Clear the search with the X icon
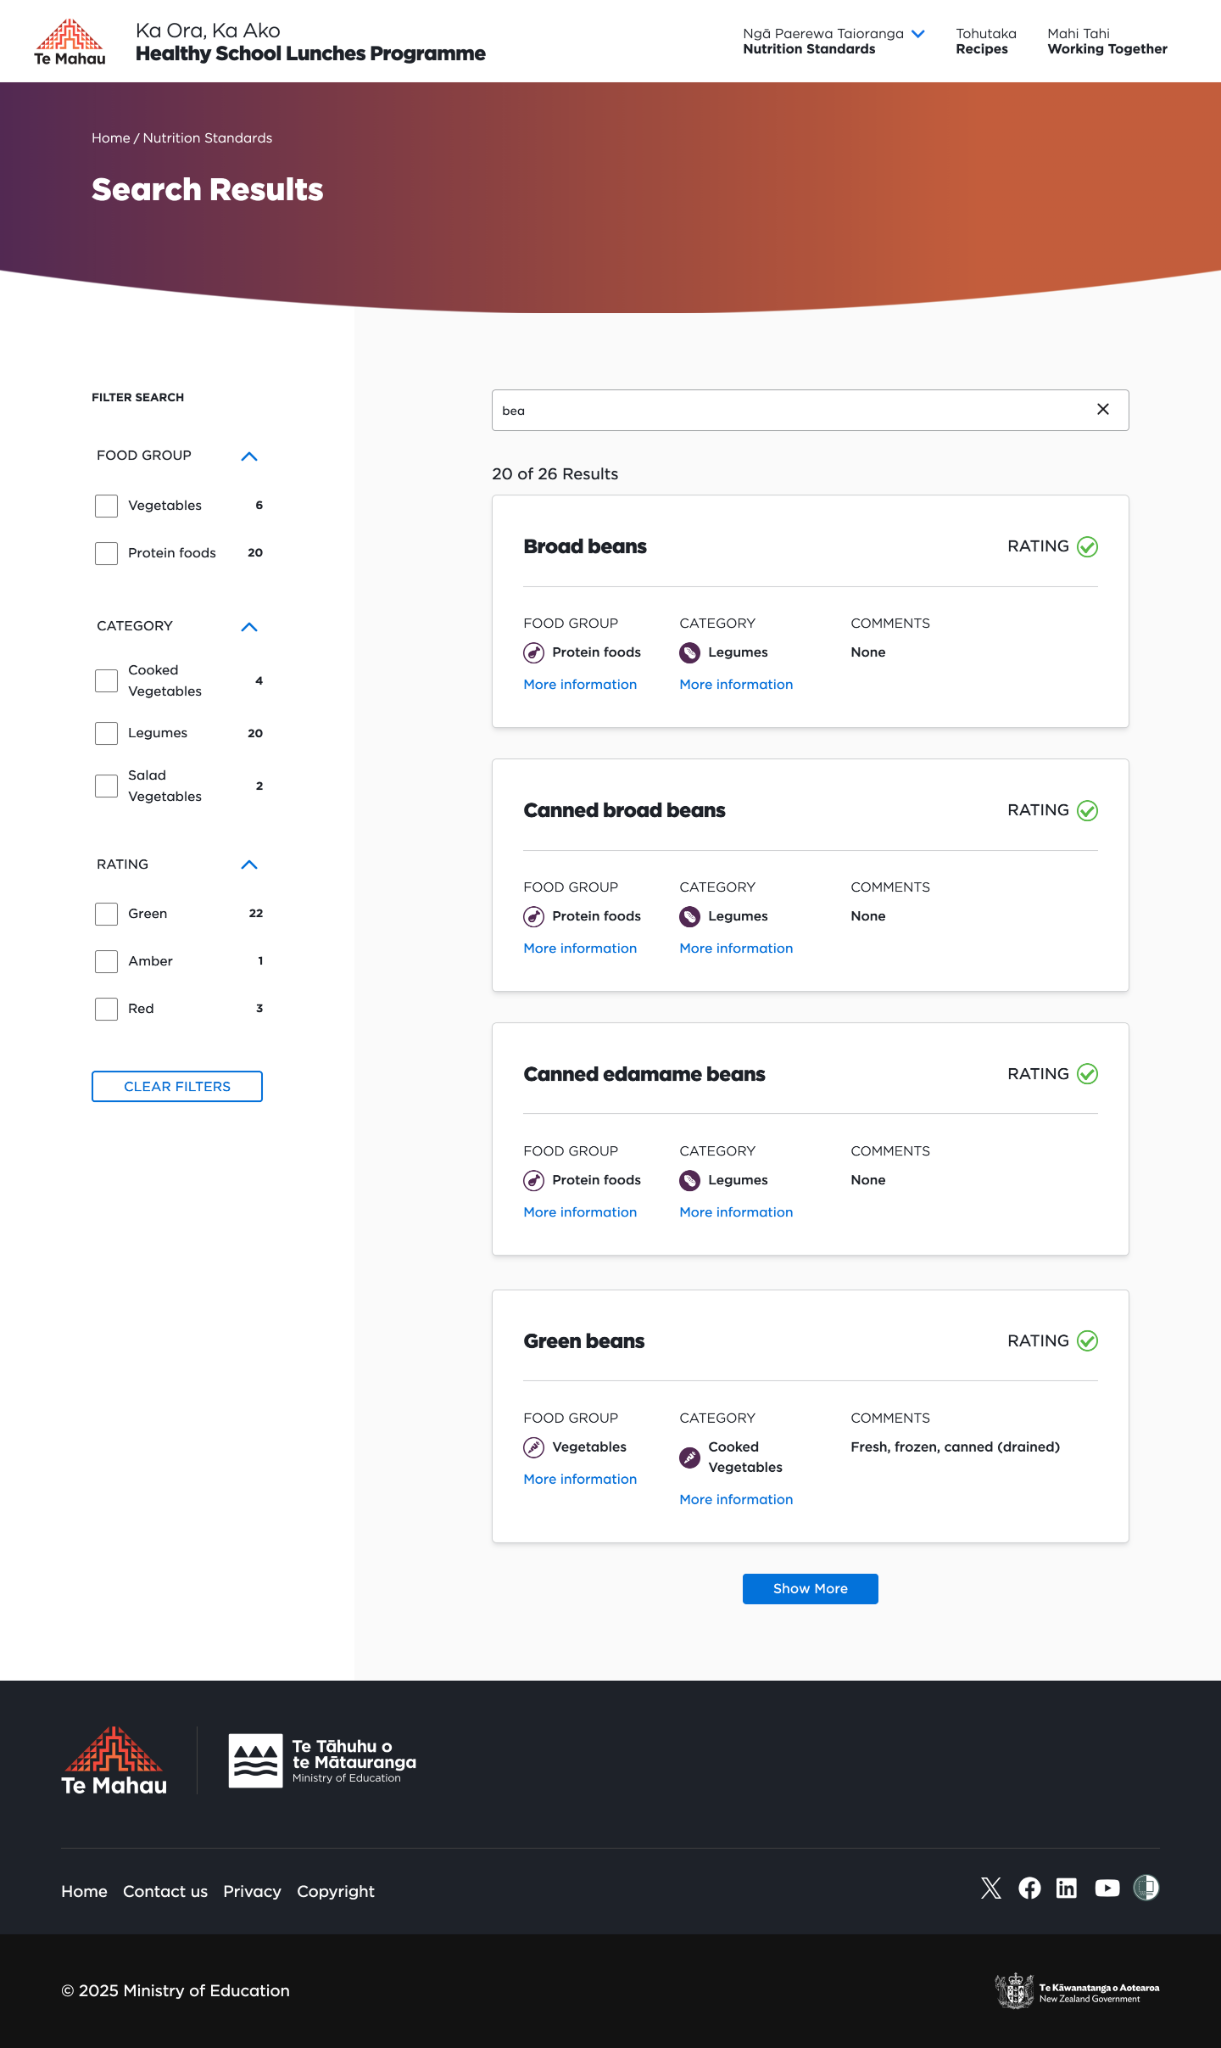This screenshot has width=1221, height=2048. (x=1103, y=409)
